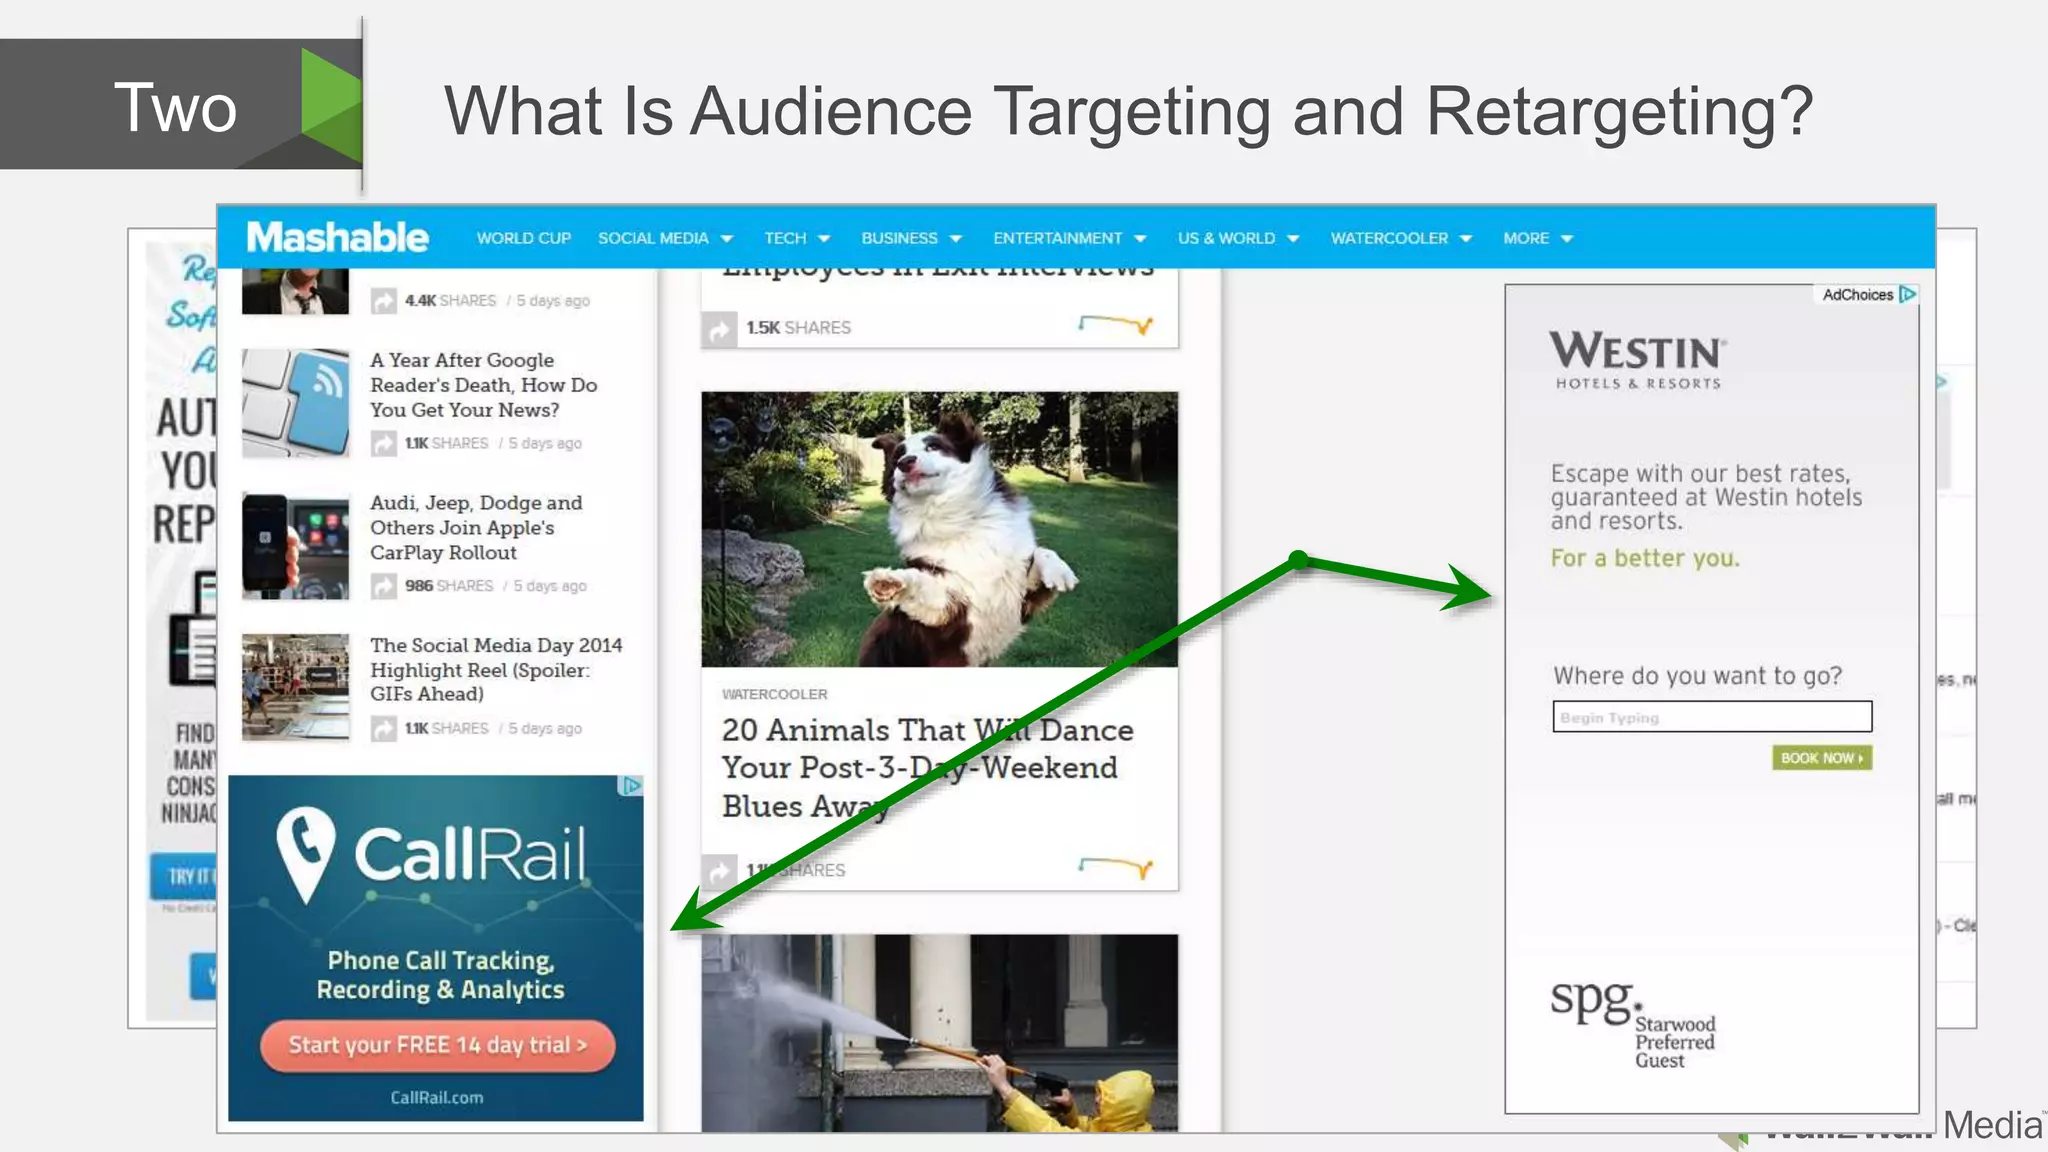This screenshot has width=2048, height=1152.
Task: Click WATERCOOLER category label on article card
Action: [774, 694]
